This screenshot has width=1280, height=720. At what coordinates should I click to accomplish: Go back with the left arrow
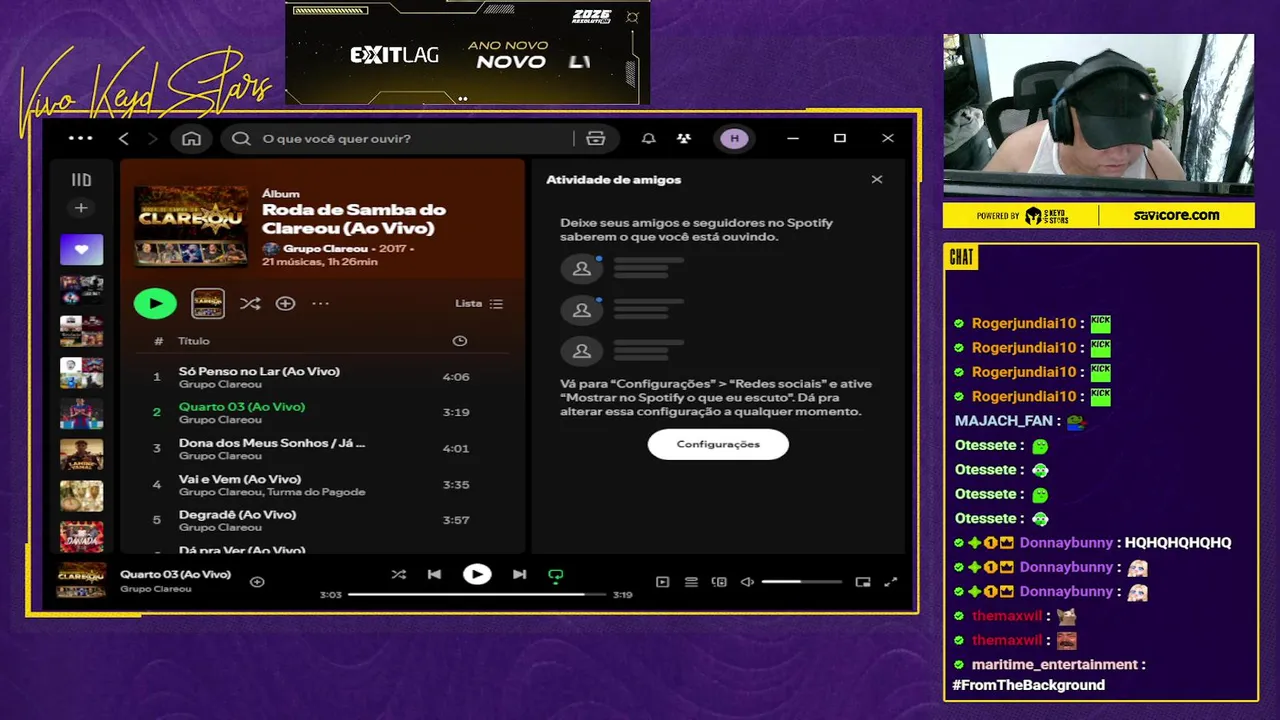pos(124,138)
